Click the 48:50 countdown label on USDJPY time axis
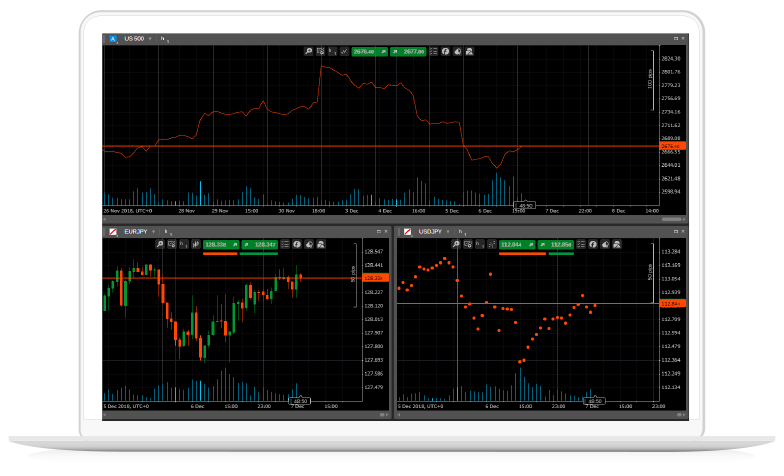The image size is (784, 476). (x=595, y=400)
